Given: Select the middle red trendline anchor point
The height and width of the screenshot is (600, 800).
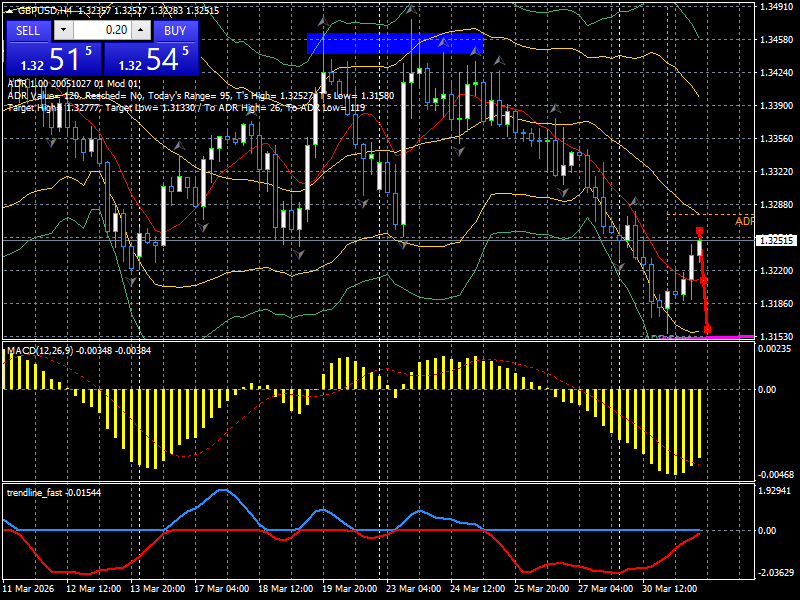Looking at the screenshot, I should [x=704, y=281].
